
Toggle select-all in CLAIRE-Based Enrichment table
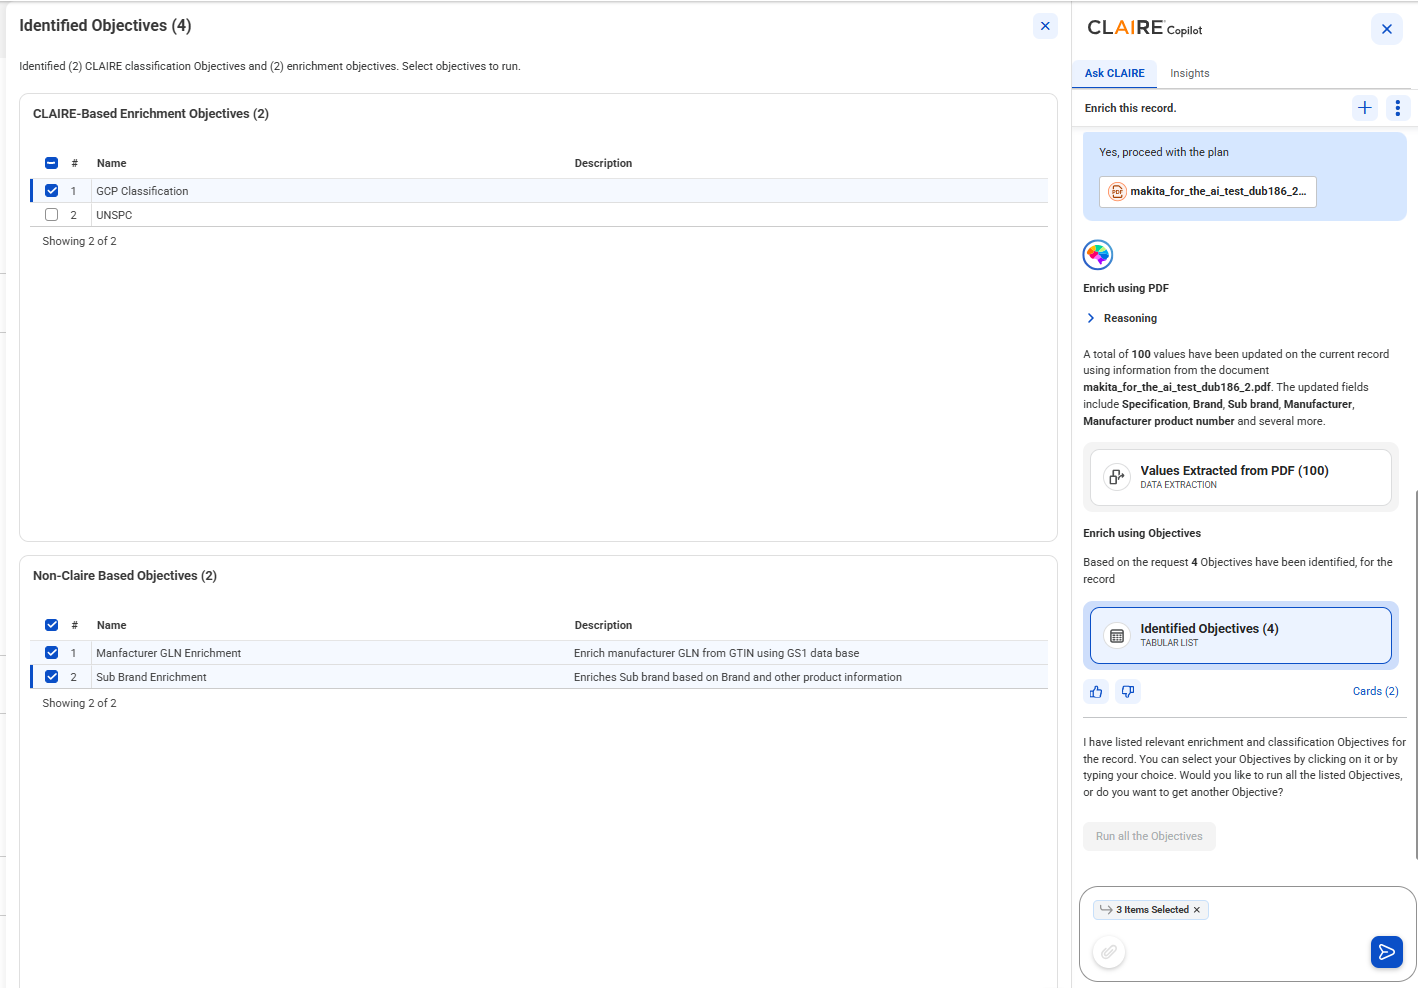51,163
